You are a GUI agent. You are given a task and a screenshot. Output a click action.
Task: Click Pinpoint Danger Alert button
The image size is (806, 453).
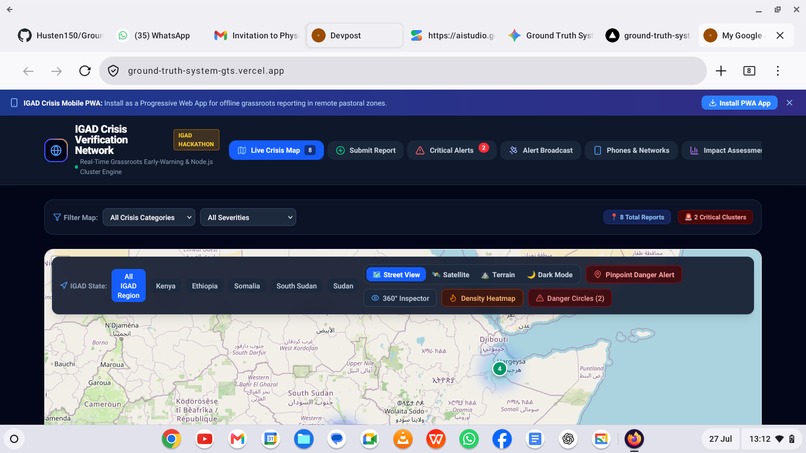[x=634, y=275]
